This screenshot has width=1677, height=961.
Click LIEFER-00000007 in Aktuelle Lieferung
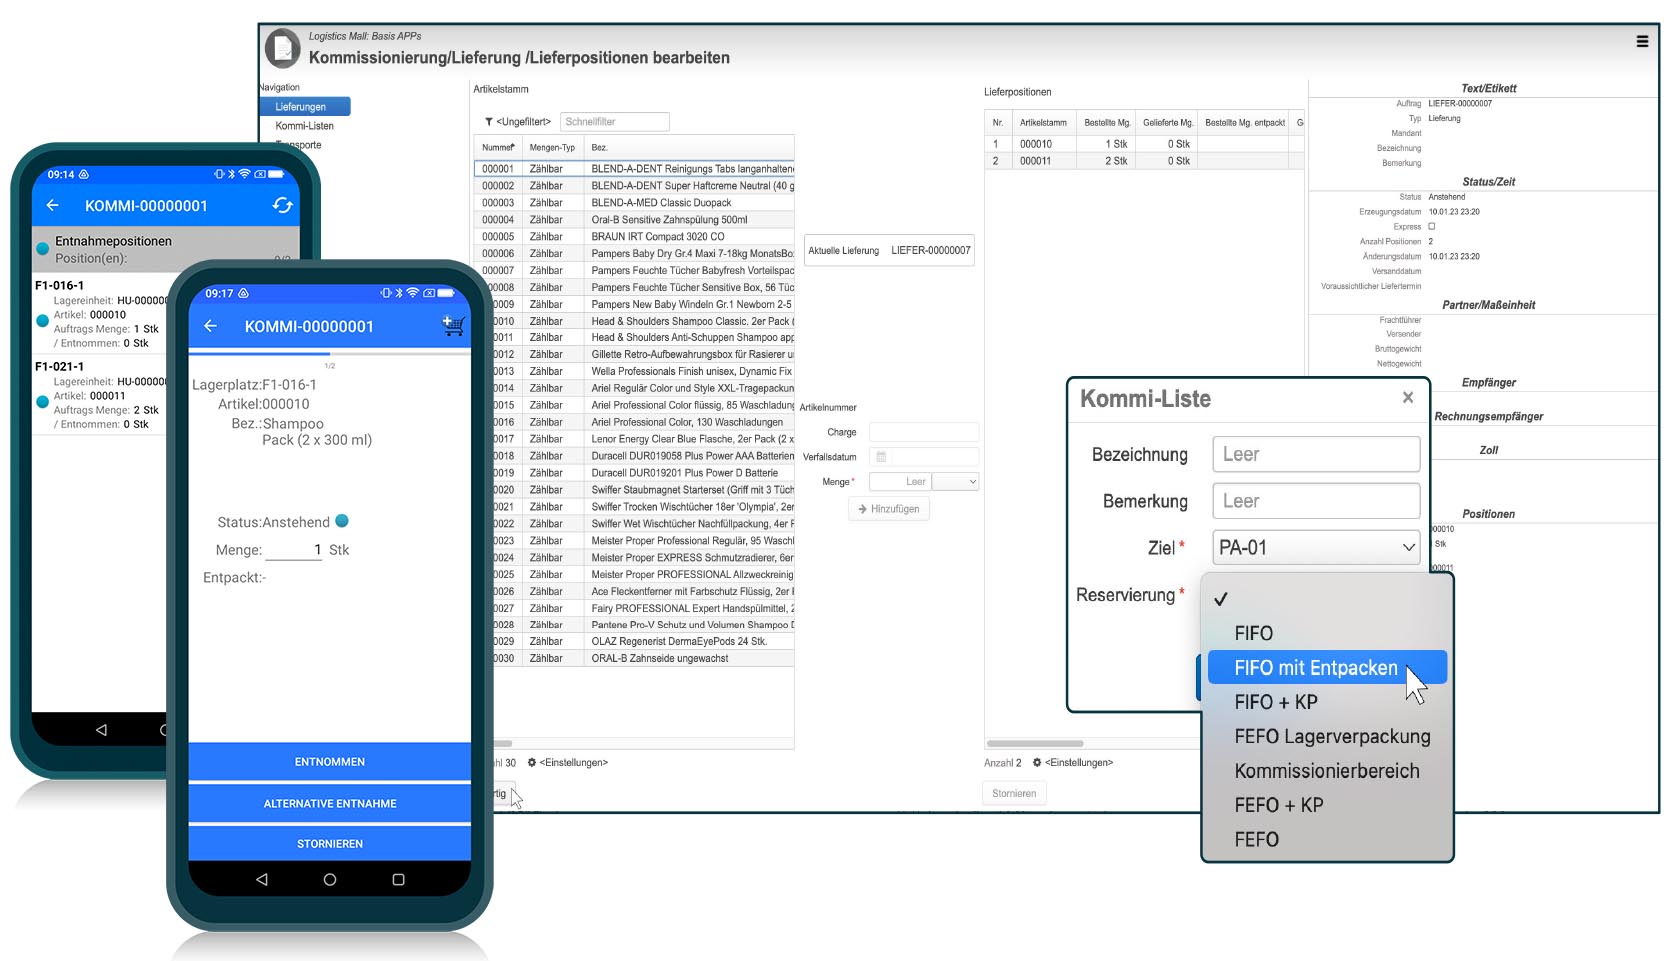[931, 251]
